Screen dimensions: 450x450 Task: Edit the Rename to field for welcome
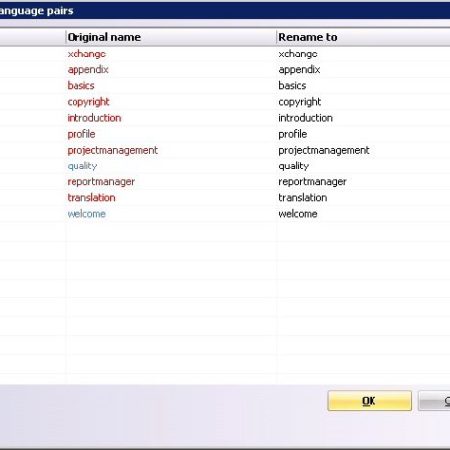tap(363, 214)
